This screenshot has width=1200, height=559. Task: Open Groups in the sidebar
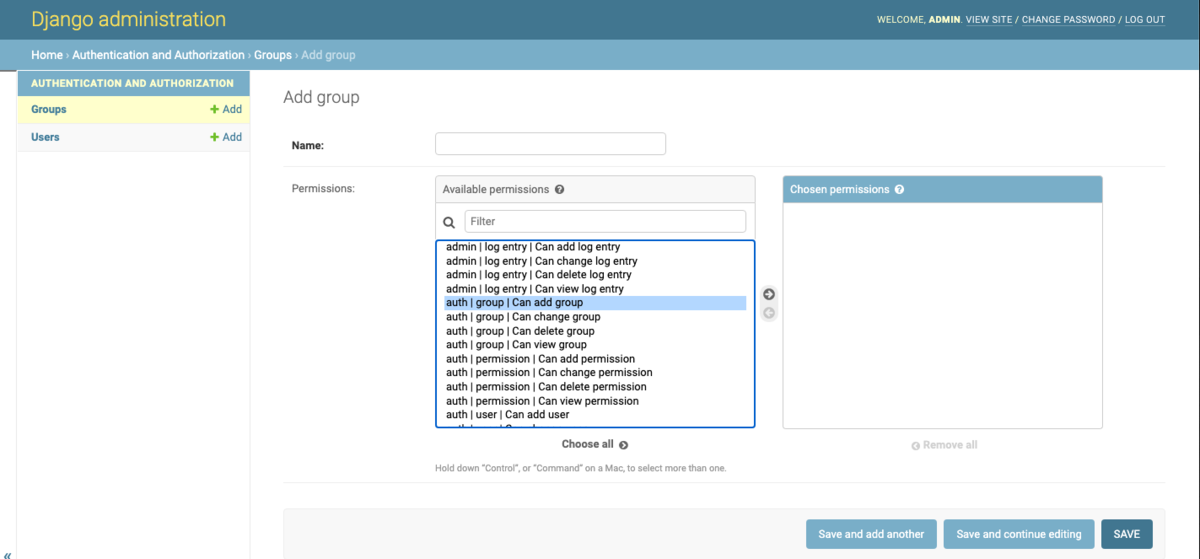tap(49, 110)
